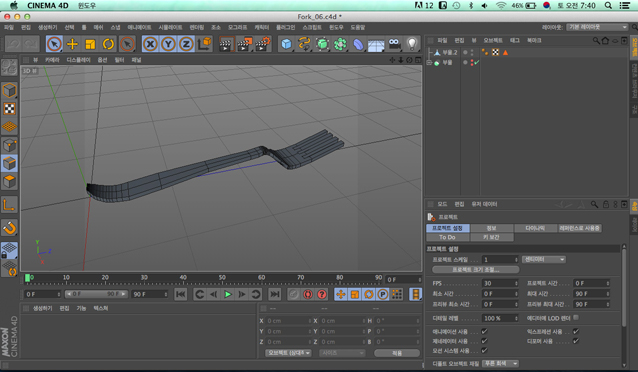This screenshot has height=372, width=638.
Task: Open the To Do tab
Action: pyautogui.click(x=448, y=237)
